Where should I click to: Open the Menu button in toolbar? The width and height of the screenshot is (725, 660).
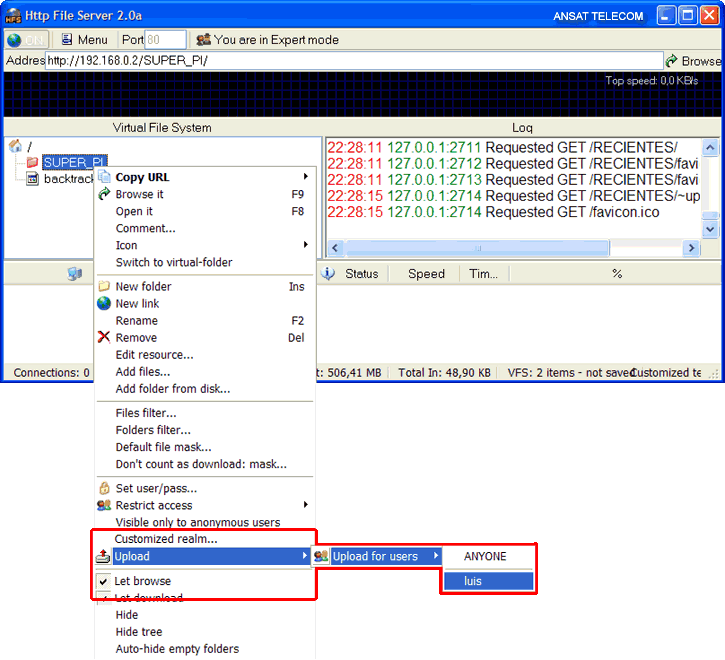[84, 40]
